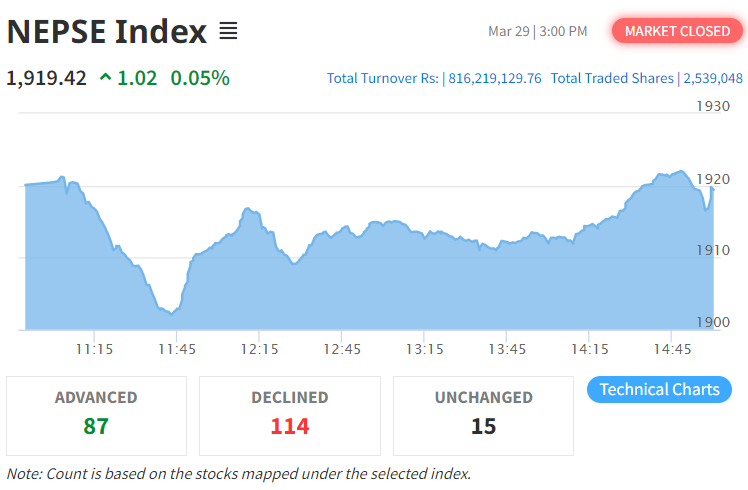Click the Total Traded Shares value

point(713,78)
